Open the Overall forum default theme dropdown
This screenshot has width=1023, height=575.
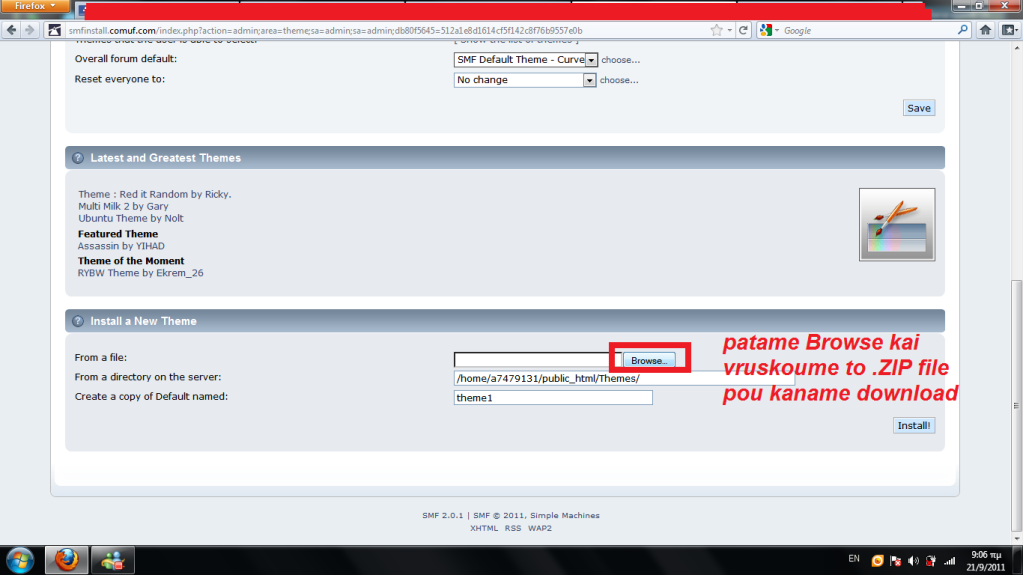[x=590, y=60]
